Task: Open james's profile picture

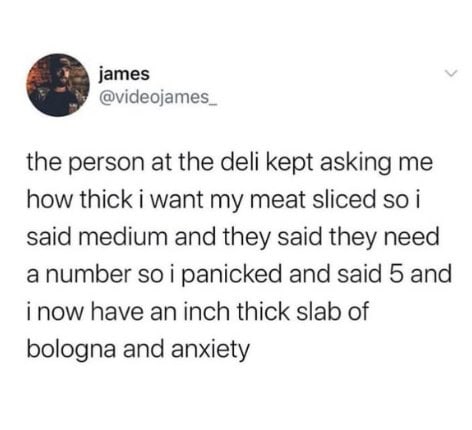Action: [x=58, y=85]
